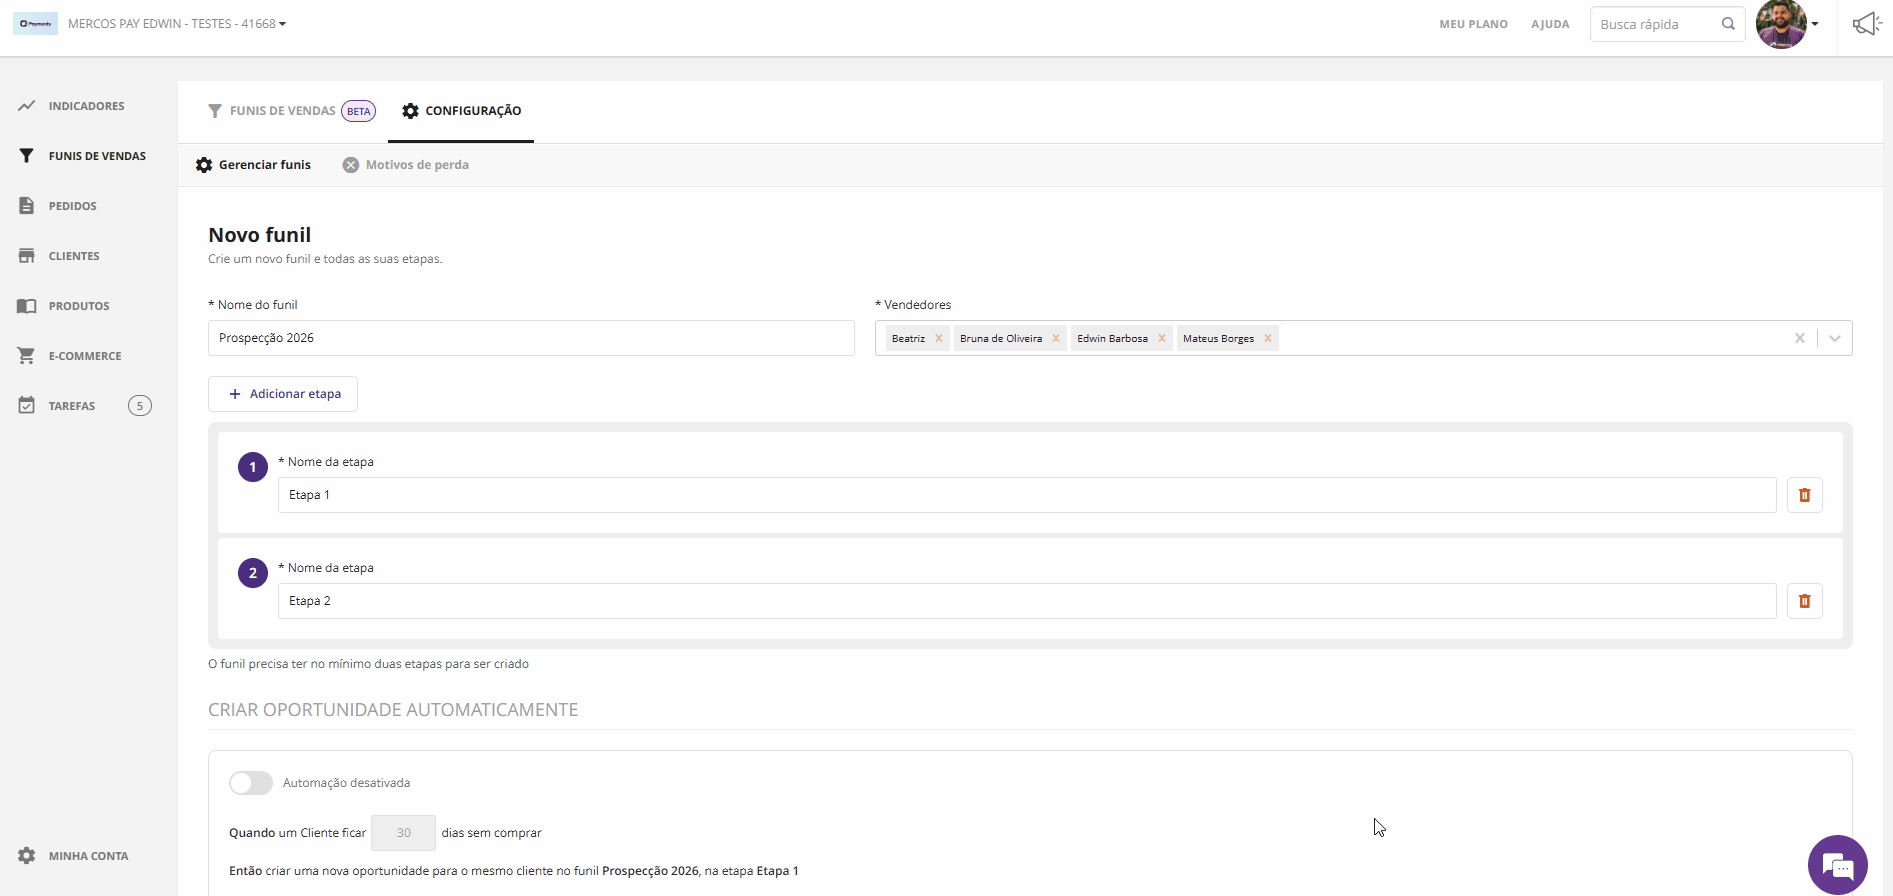This screenshot has width=1893, height=896.
Task: Open the user profile avatar menu
Action: (x=1786, y=24)
